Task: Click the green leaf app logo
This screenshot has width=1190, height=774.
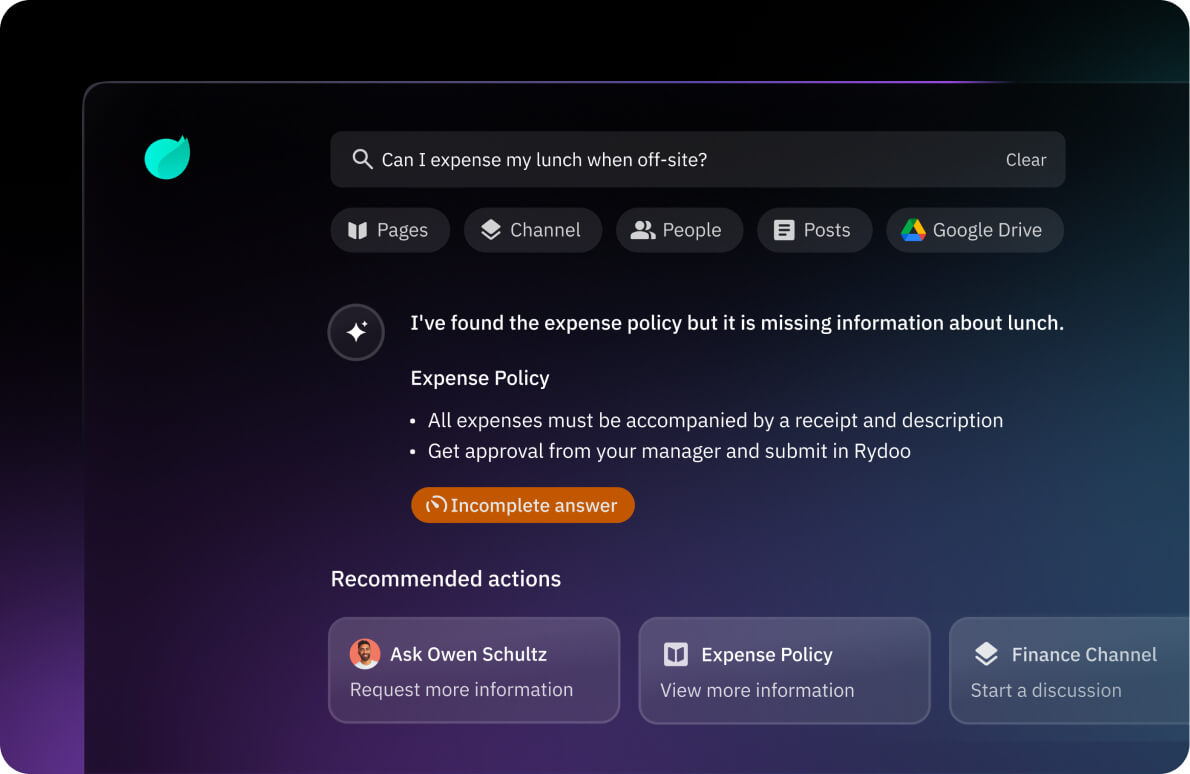Action: [x=167, y=158]
